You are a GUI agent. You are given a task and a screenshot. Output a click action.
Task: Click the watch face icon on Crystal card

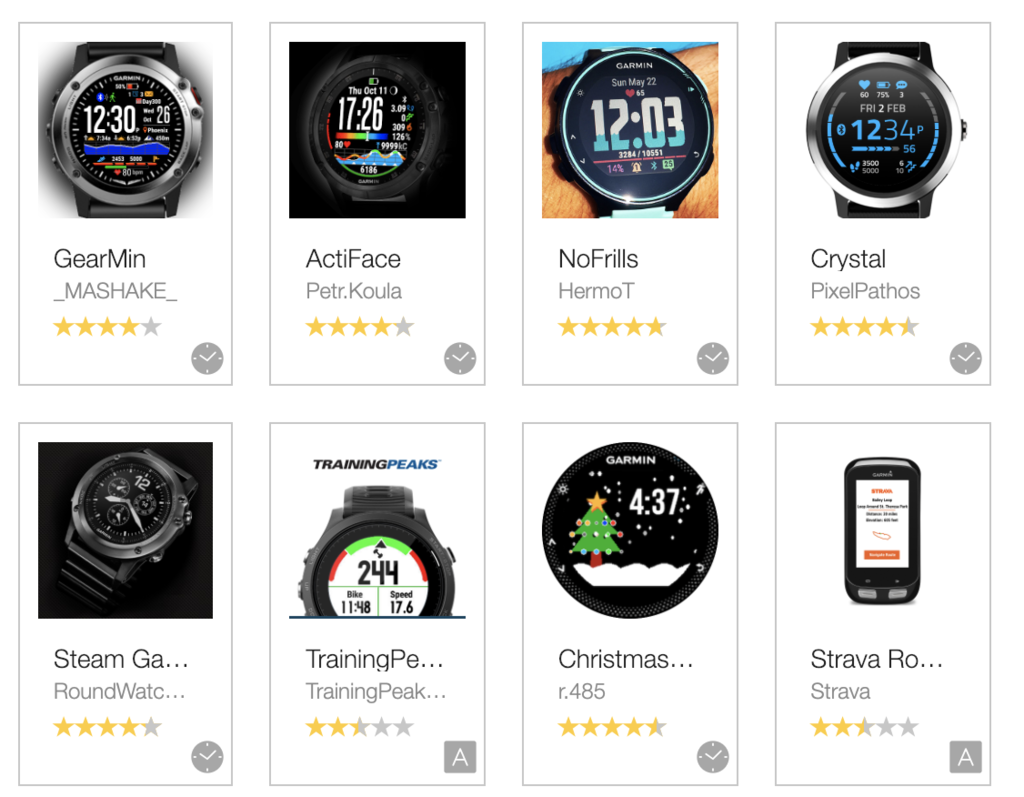tap(965, 358)
